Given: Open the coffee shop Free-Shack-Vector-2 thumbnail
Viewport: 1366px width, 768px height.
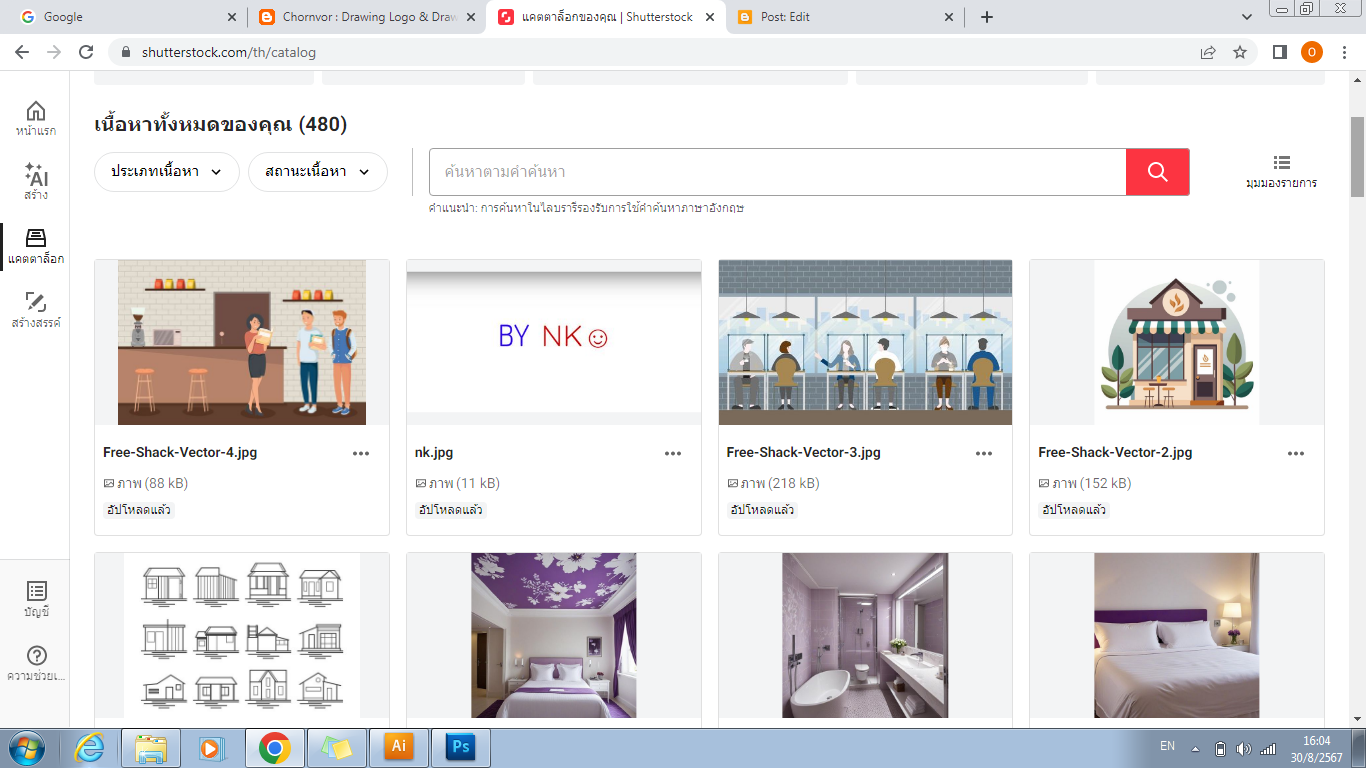Looking at the screenshot, I should click(1177, 343).
